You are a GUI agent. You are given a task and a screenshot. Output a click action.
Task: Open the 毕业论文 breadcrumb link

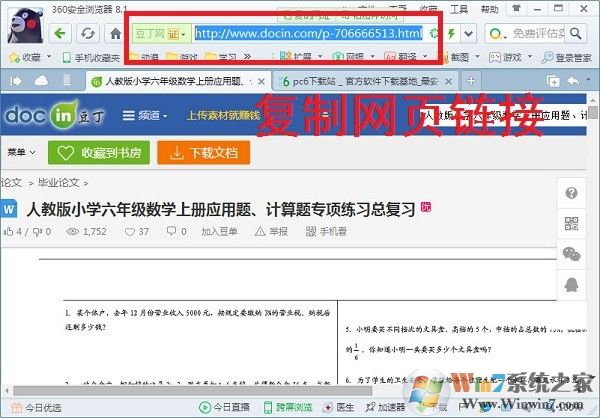[59, 183]
